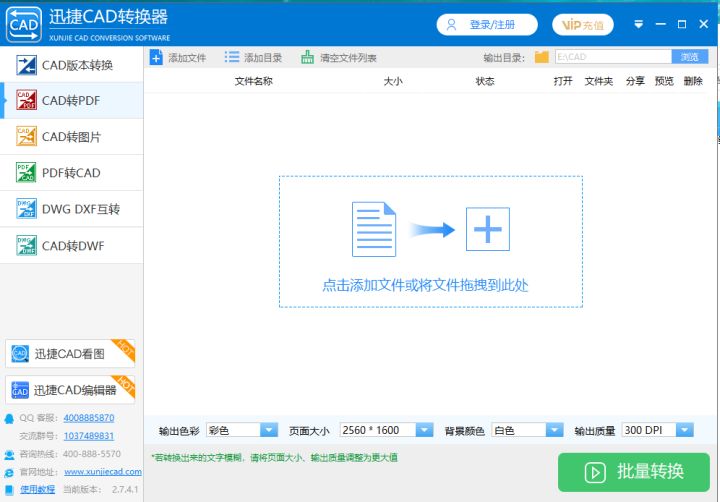Screen dimensions: 720x502
Task: Launch 迅捷CAD编辑器 from the sidebar
Action: [70, 389]
